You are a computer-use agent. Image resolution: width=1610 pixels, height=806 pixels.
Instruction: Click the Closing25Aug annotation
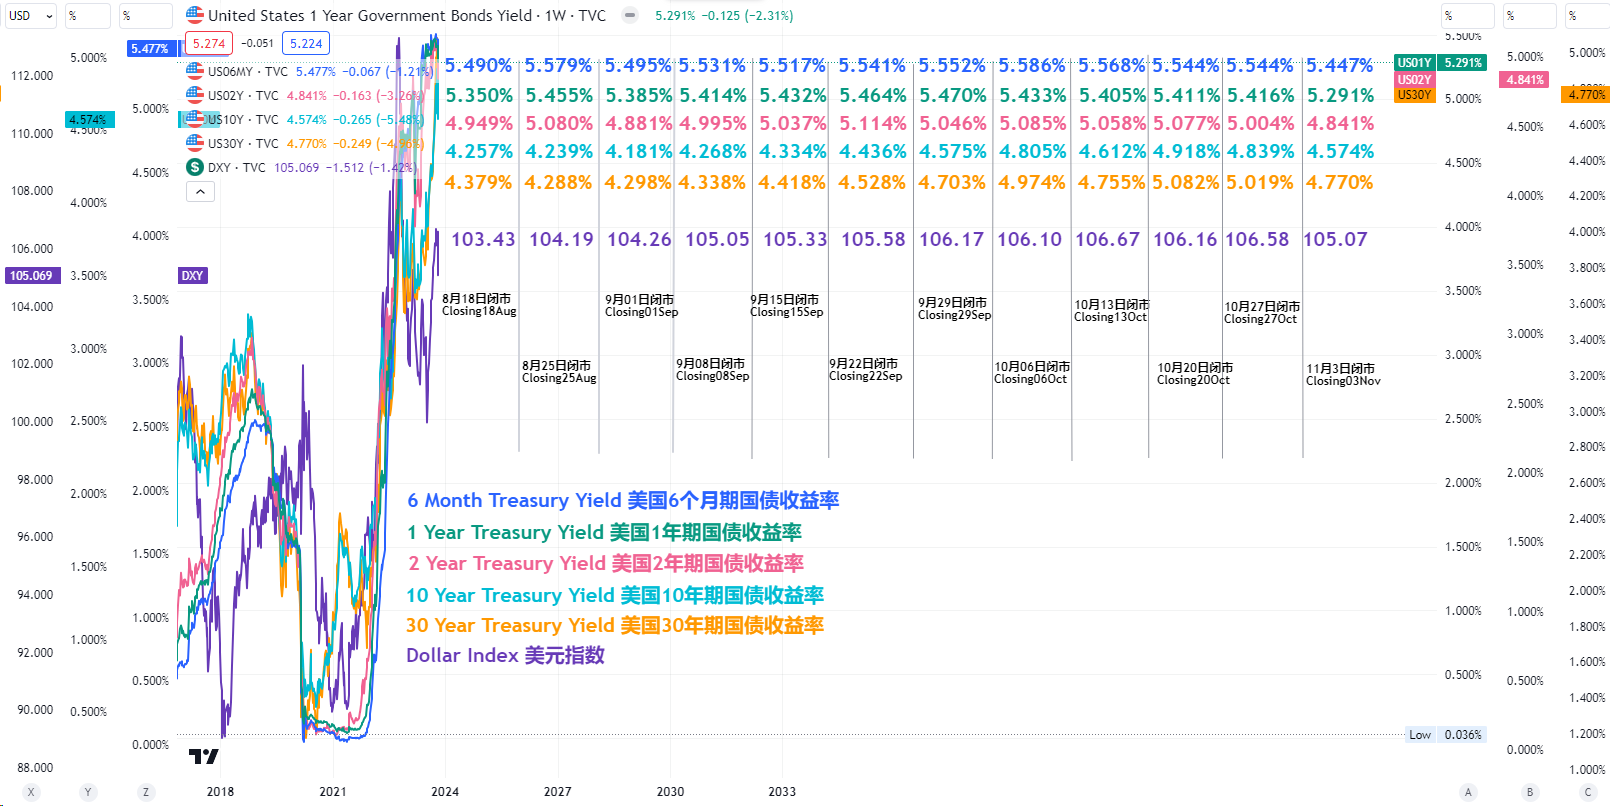tap(559, 372)
